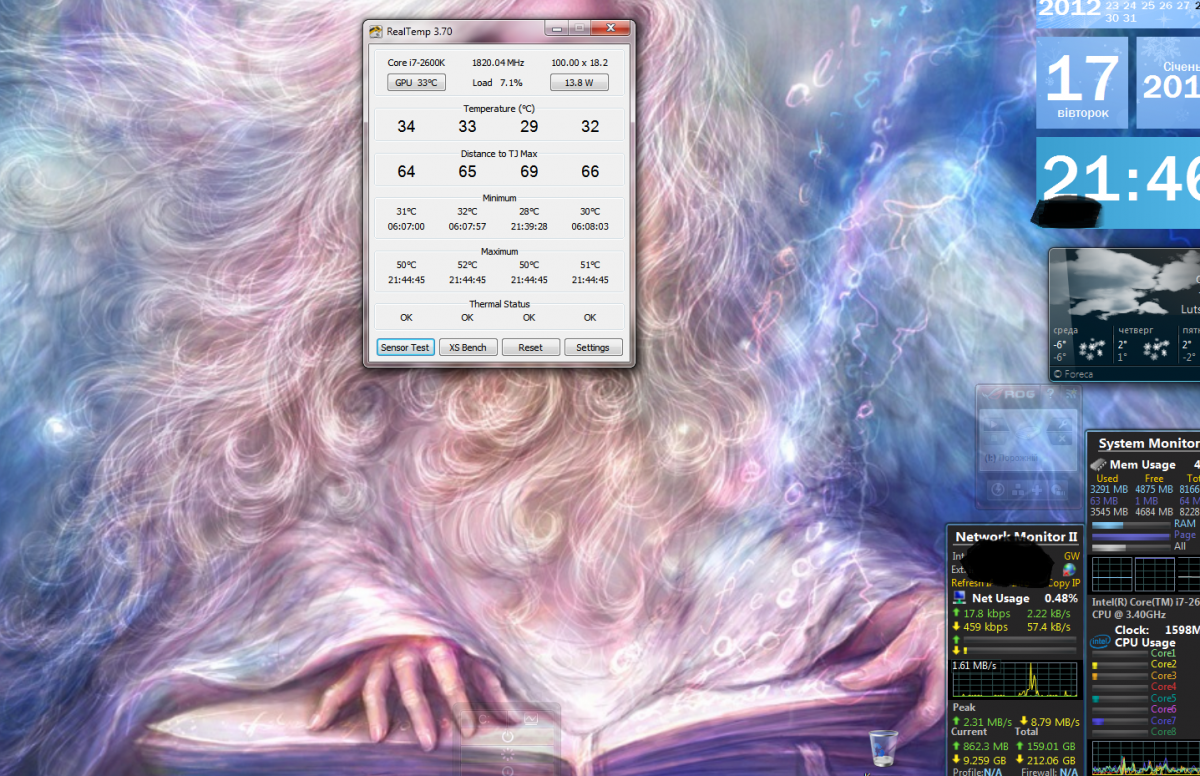Click the memory chip icon beside Mem Usage
The image size is (1200, 776).
click(1098, 465)
